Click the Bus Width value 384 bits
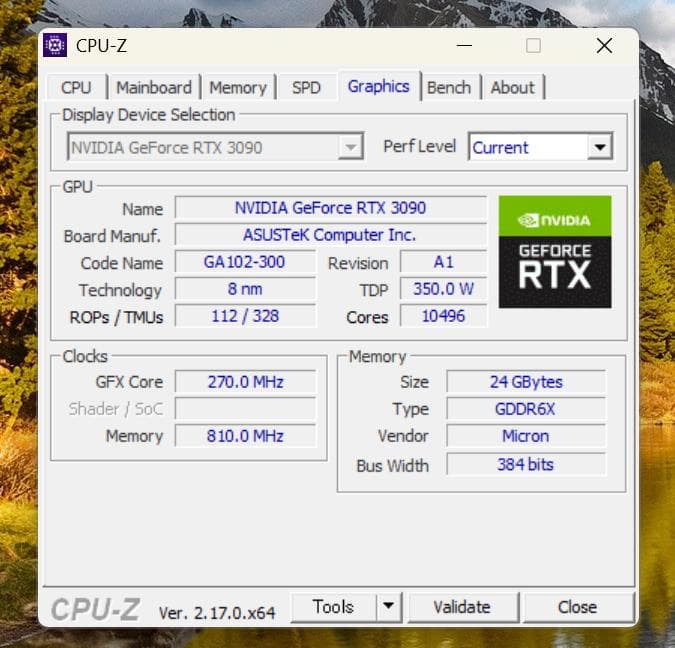 tap(526, 465)
